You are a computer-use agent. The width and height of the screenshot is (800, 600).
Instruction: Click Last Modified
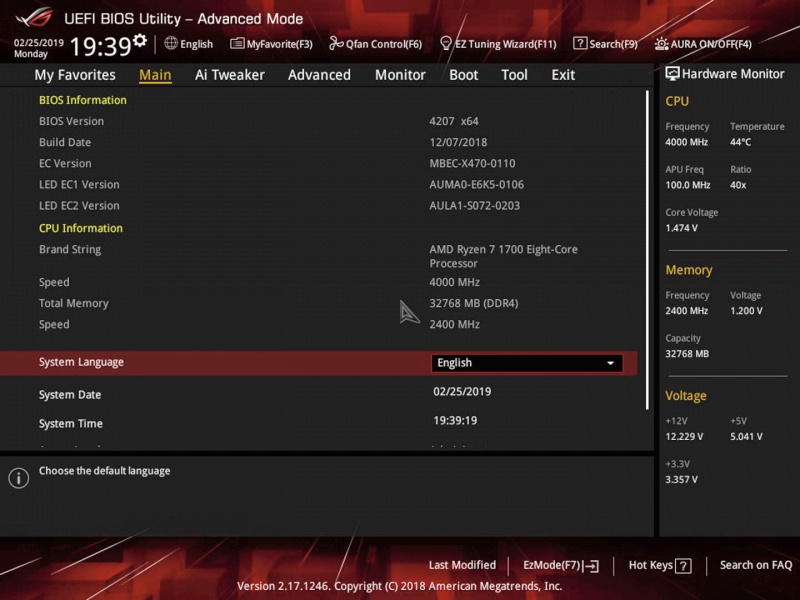click(x=462, y=565)
